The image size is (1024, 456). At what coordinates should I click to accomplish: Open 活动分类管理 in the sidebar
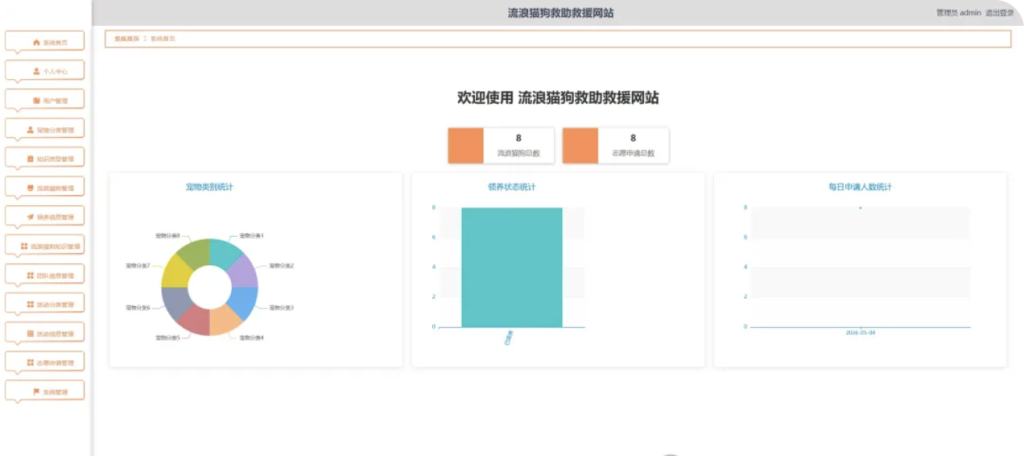pos(45,304)
